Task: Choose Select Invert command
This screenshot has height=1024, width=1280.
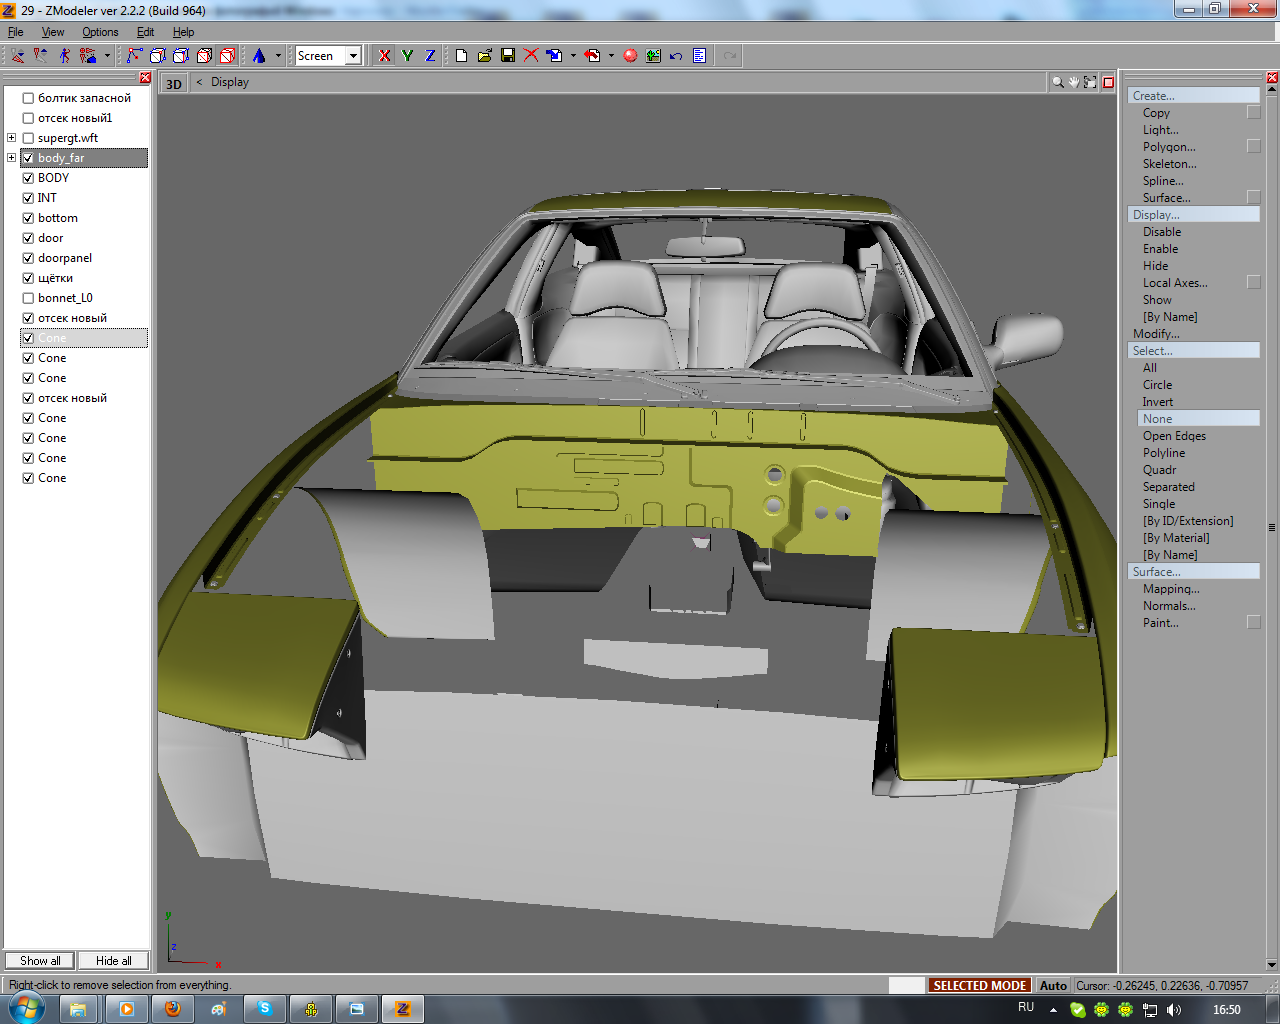Action: (x=1158, y=402)
